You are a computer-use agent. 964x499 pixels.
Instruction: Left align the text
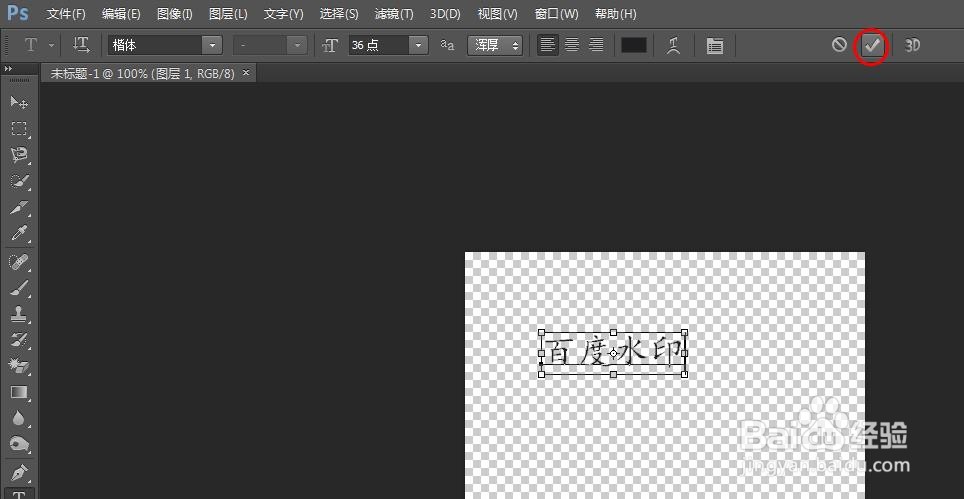548,45
